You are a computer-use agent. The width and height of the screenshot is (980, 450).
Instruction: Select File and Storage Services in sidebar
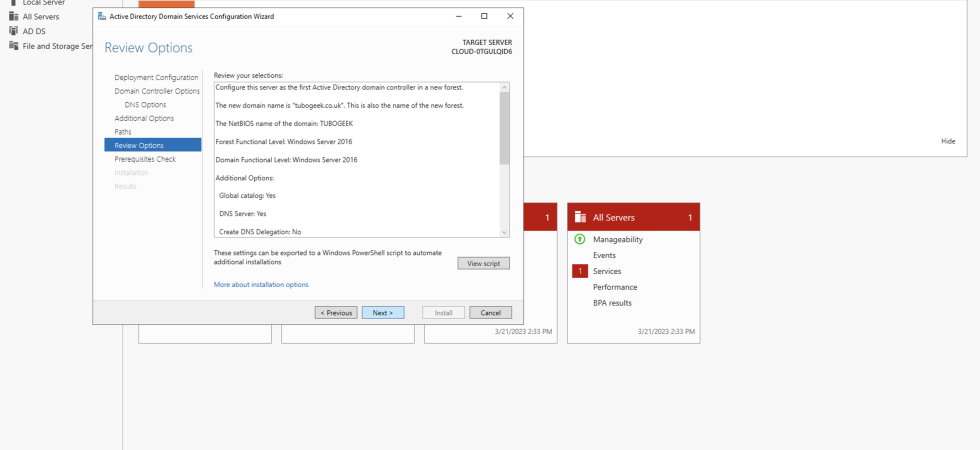[58, 46]
